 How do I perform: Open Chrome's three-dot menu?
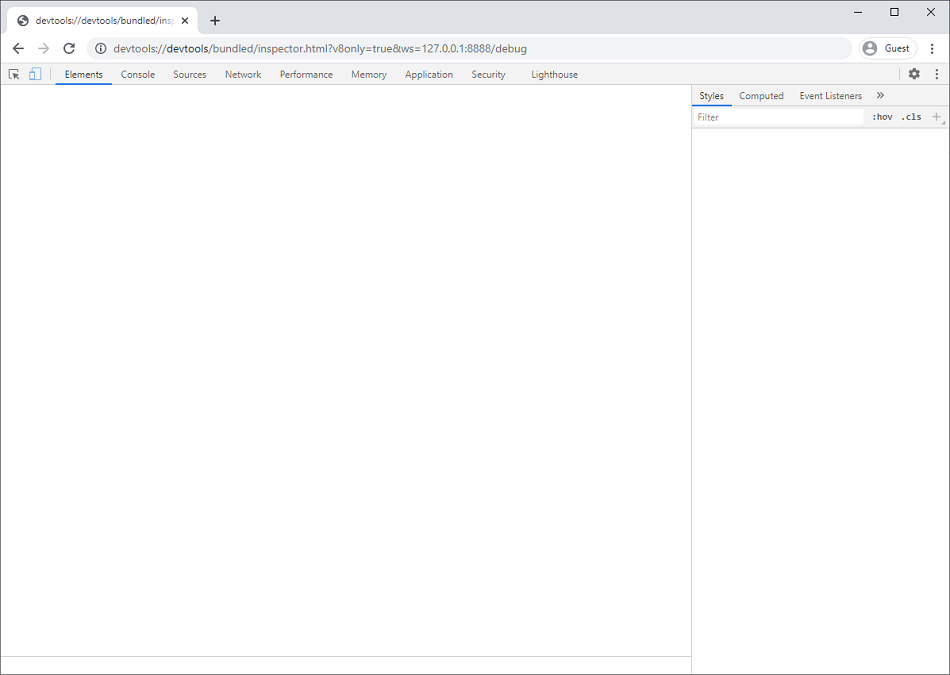click(x=932, y=48)
